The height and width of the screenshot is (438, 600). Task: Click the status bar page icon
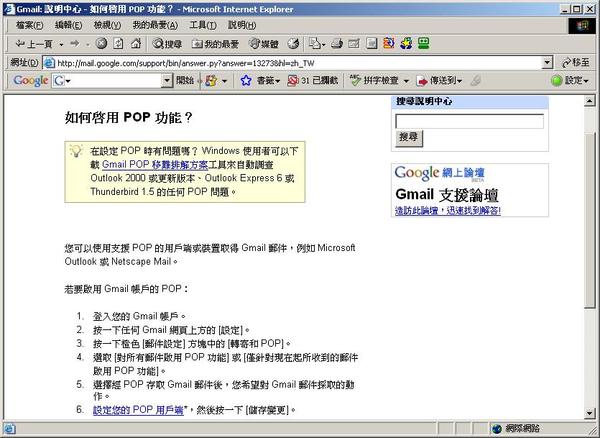pyautogui.click(x=10, y=429)
